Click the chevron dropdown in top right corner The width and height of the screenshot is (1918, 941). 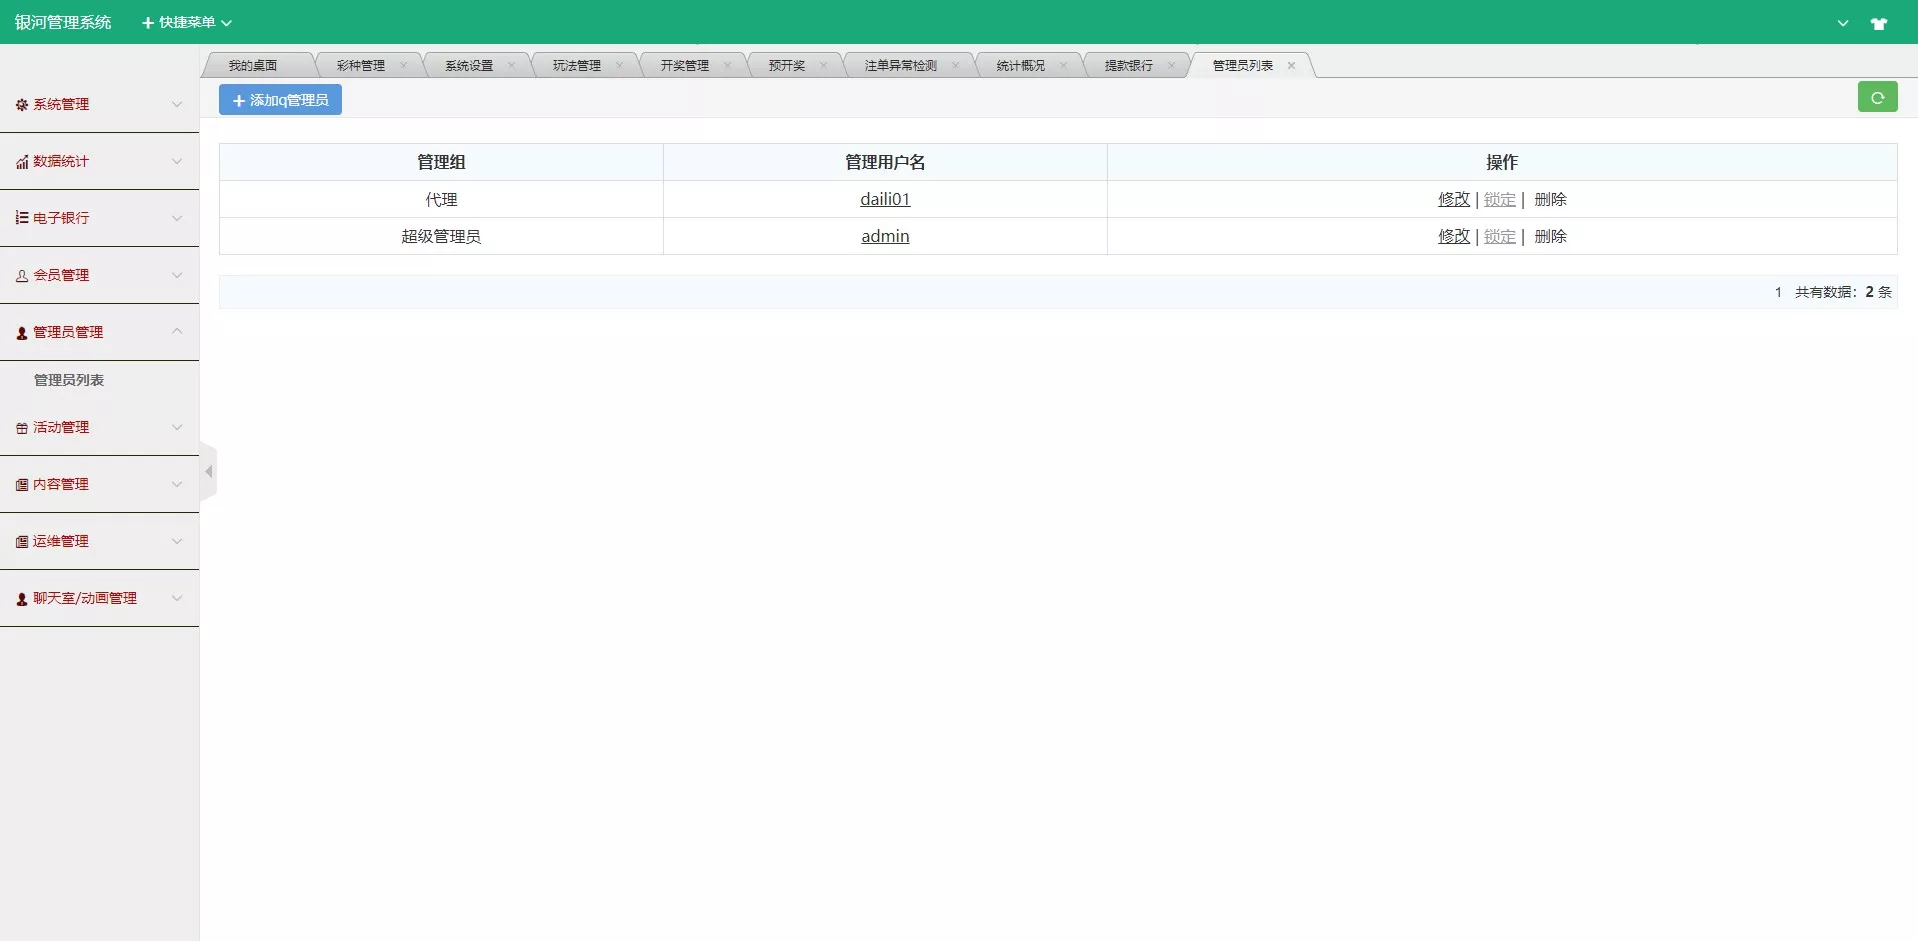pos(1843,22)
